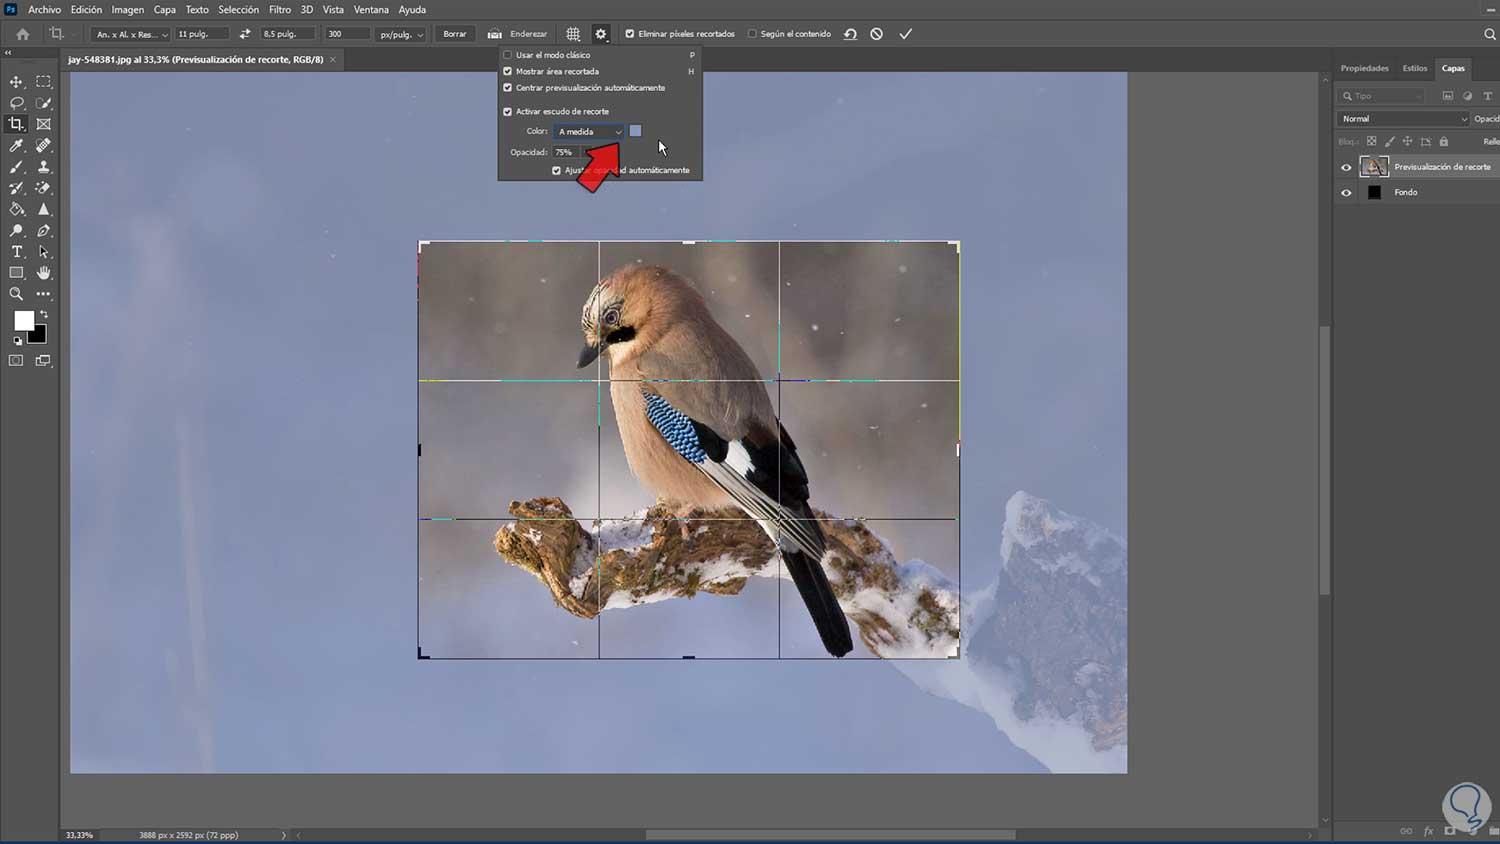Click the crop overlay grid options icon
Viewport: 1500px width, 844px height.
[573, 34]
